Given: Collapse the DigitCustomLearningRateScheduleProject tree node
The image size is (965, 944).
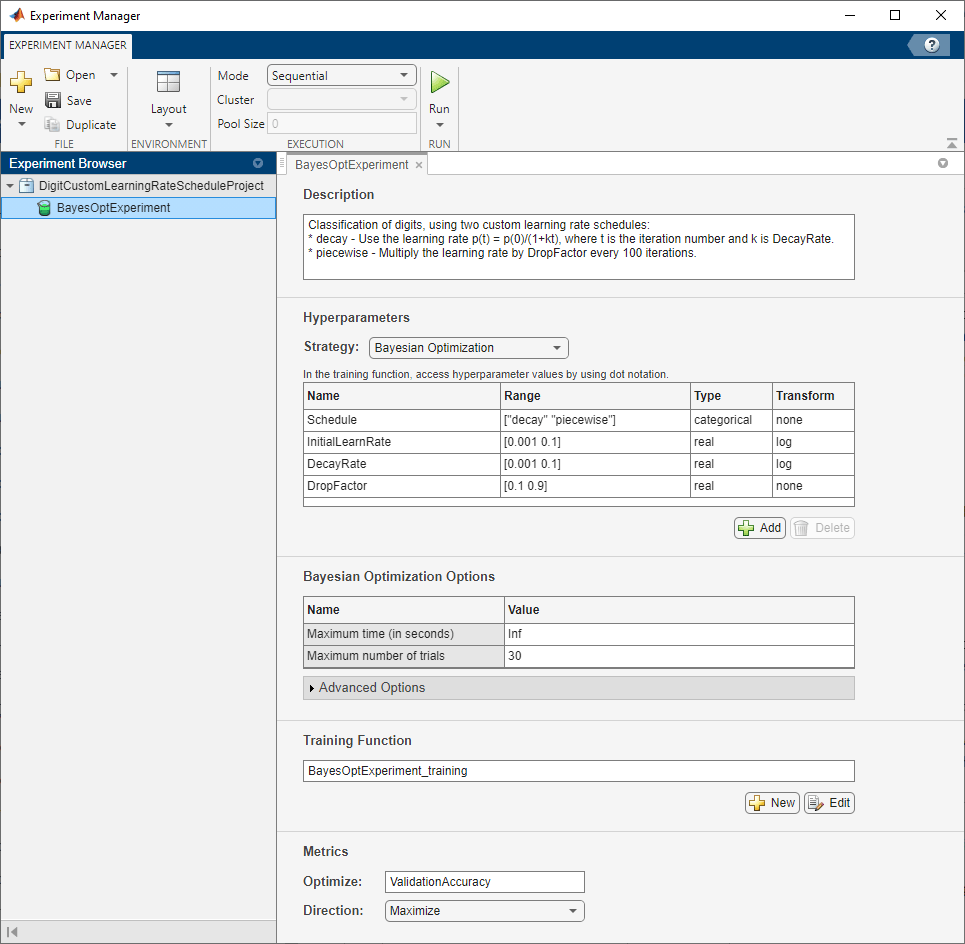Looking at the screenshot, I should point(10,186).
